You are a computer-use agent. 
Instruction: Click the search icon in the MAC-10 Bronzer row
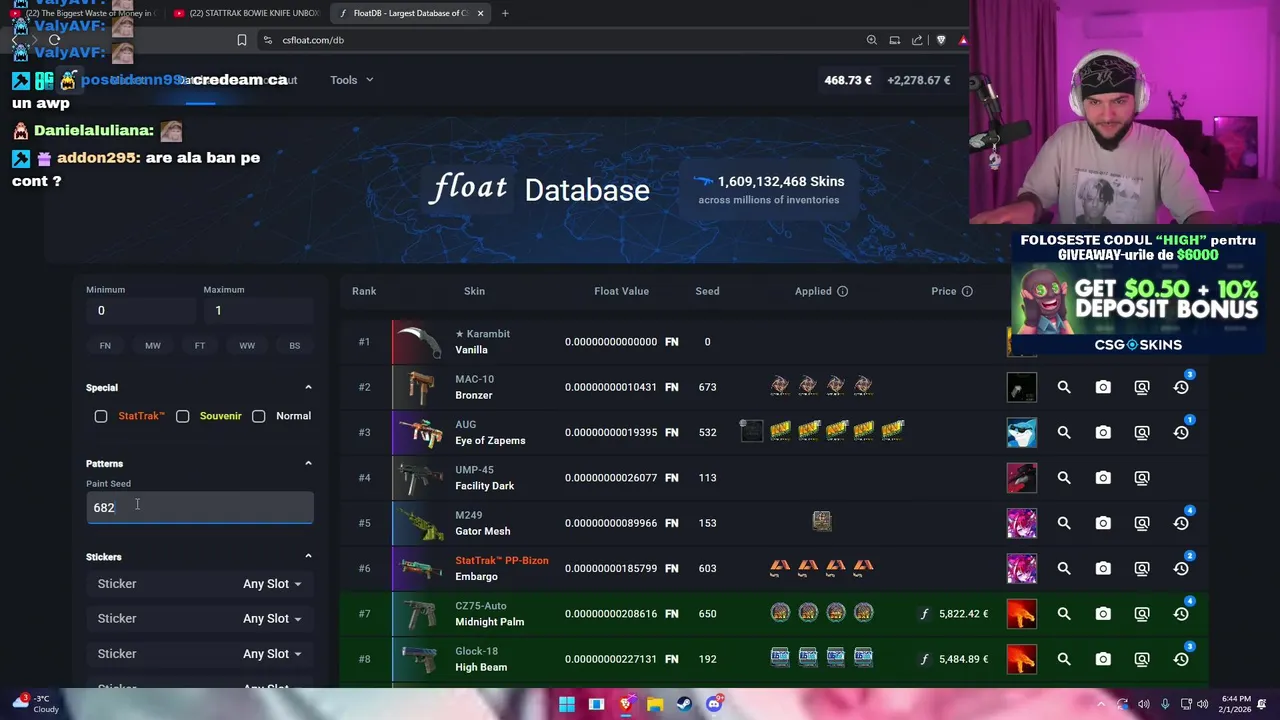coord(1064,387)
